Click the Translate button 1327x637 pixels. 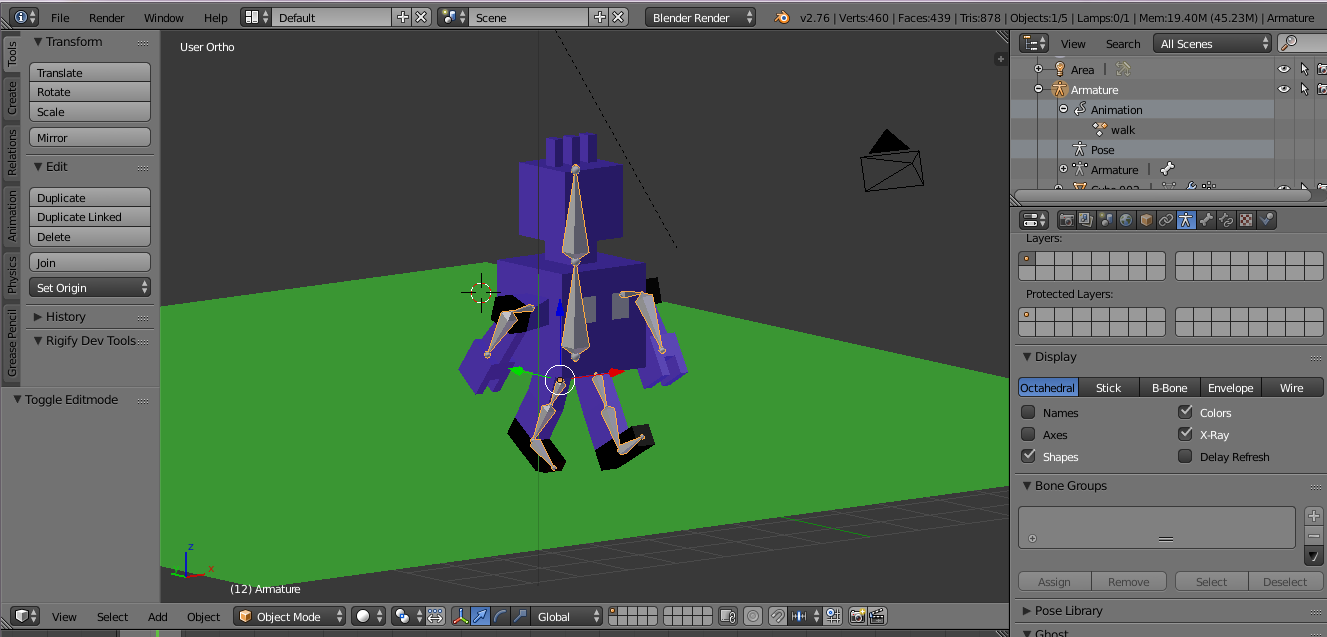pyautogui.click(x=90, y=73)
